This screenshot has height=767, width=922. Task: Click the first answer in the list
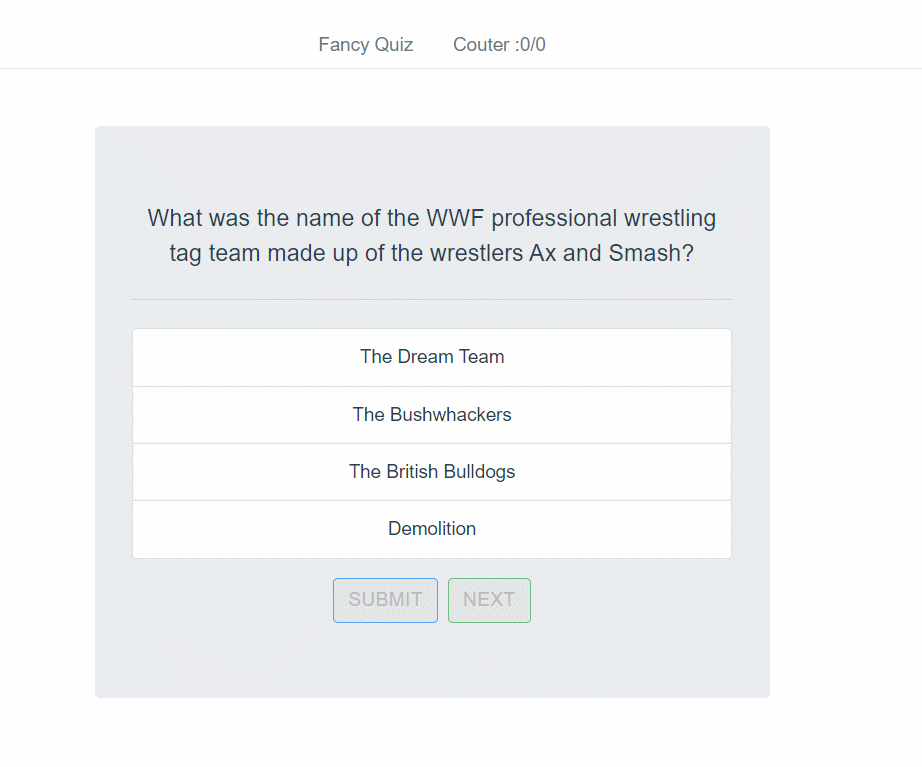432,357
